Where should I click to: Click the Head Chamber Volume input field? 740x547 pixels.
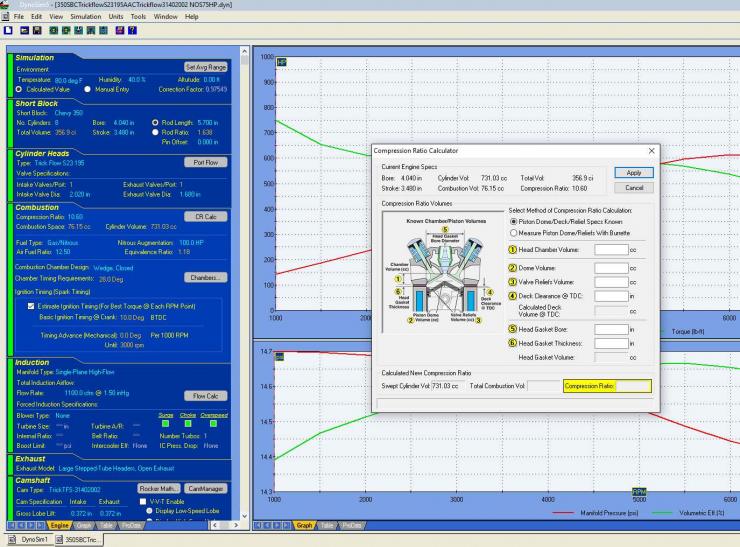coord(611,250)
